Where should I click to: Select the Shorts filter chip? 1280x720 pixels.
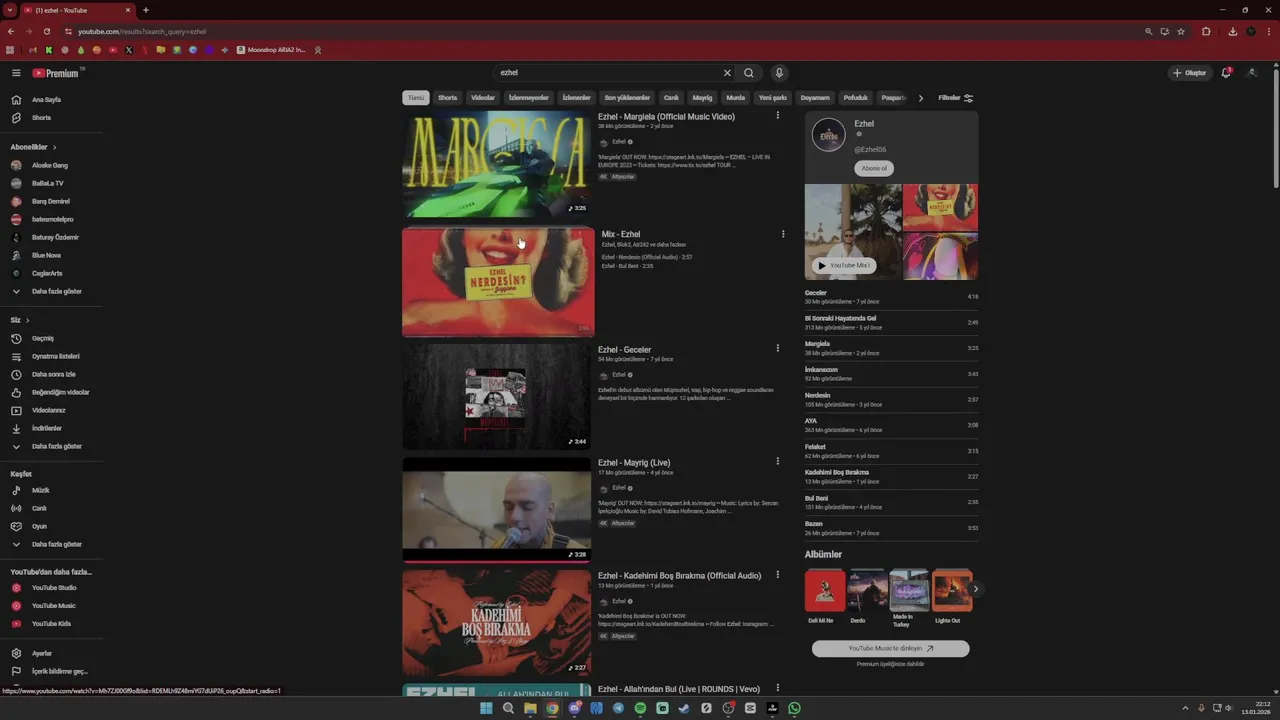tap(447, 98)
